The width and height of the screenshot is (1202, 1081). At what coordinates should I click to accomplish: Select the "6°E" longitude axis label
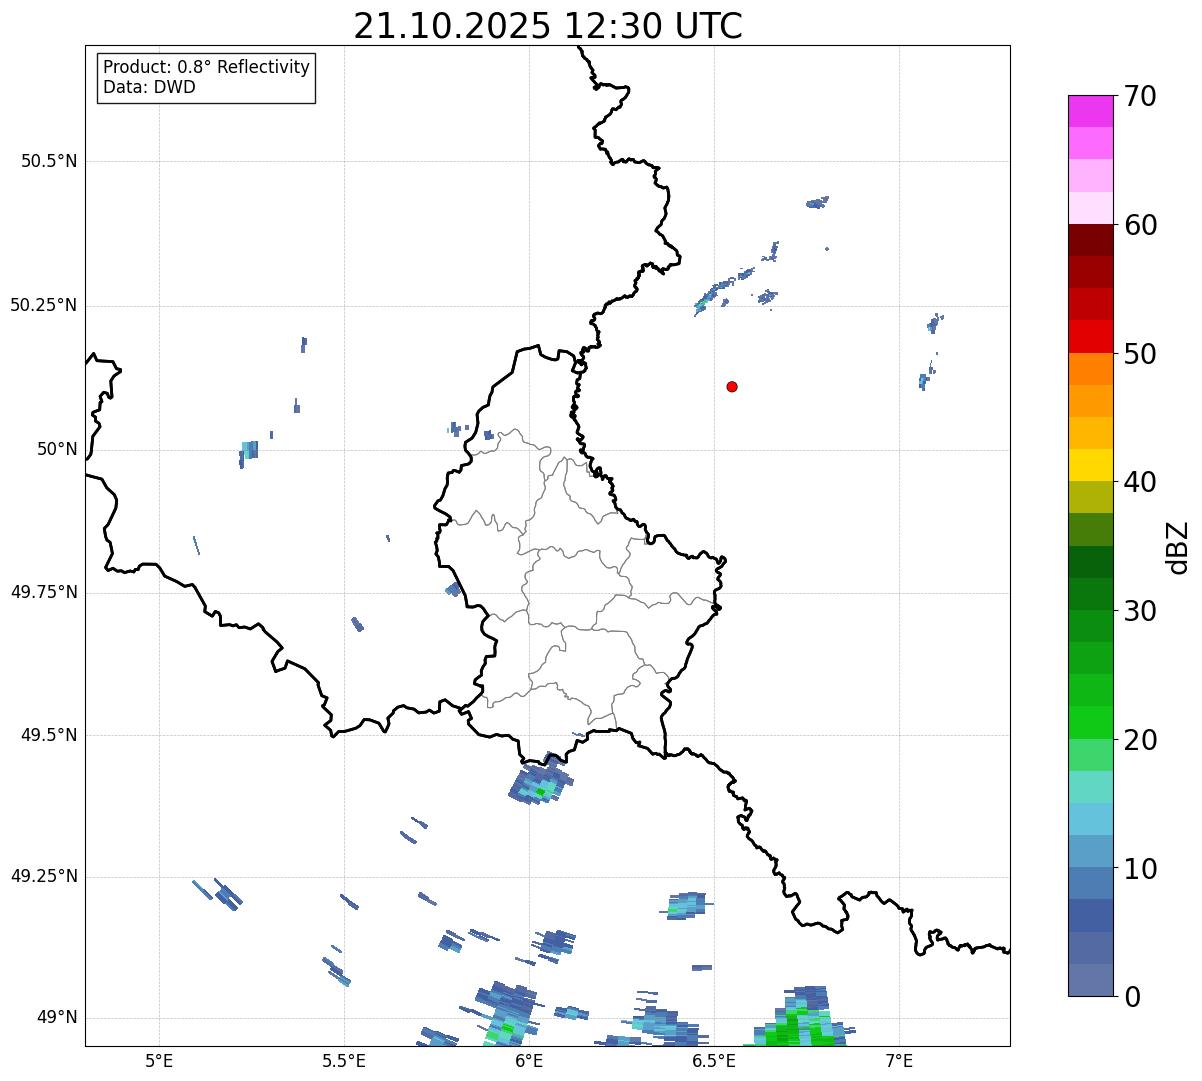coord(529,1060)
